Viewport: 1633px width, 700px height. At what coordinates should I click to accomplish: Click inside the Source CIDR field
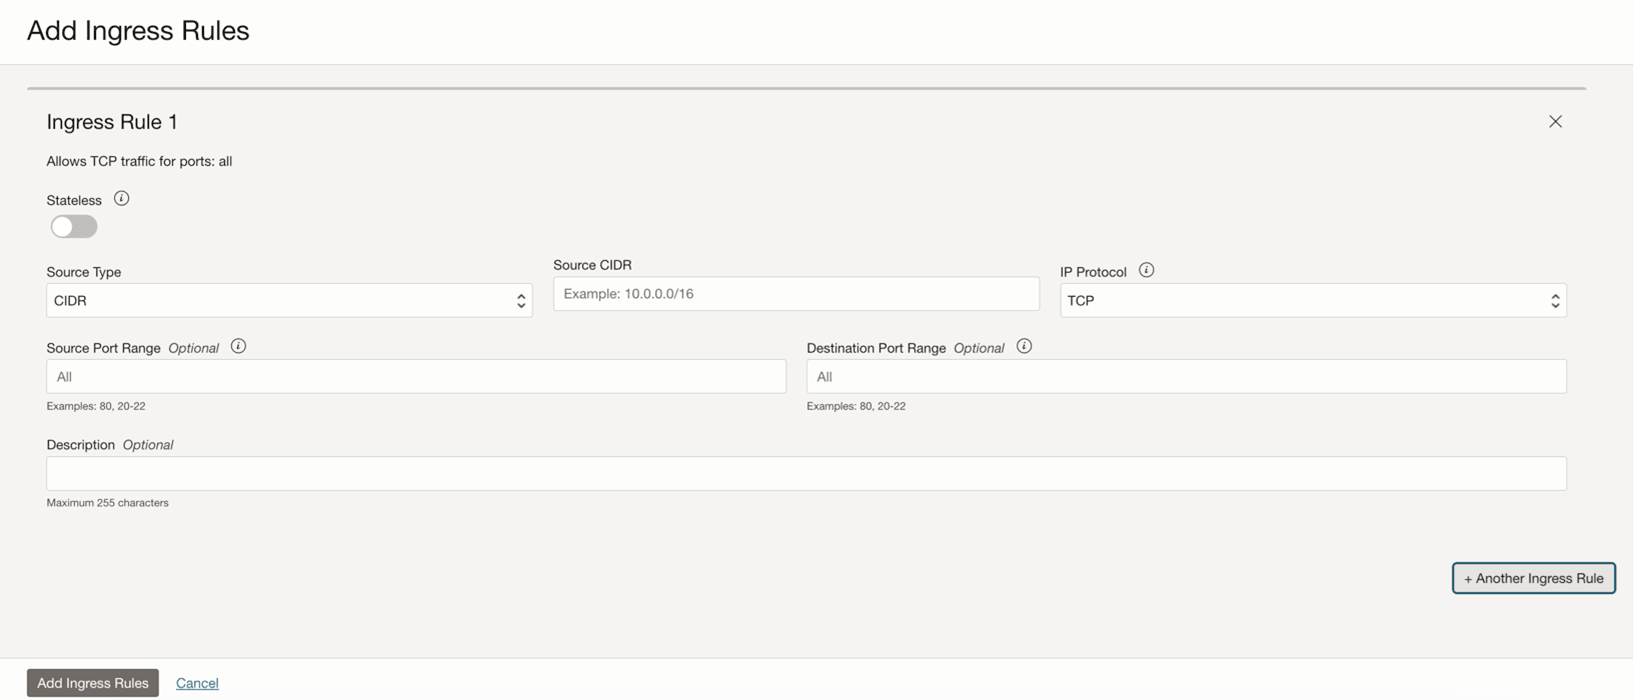796,294
